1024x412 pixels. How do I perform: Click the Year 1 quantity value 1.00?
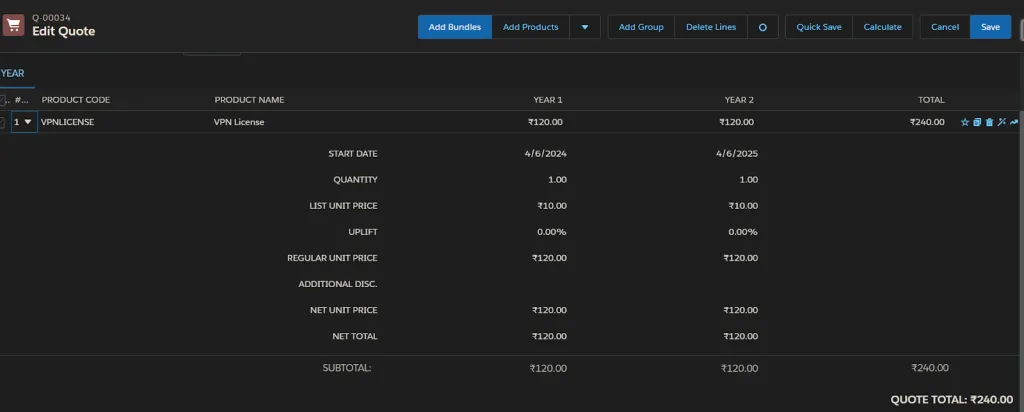click(x=557, y=180)
